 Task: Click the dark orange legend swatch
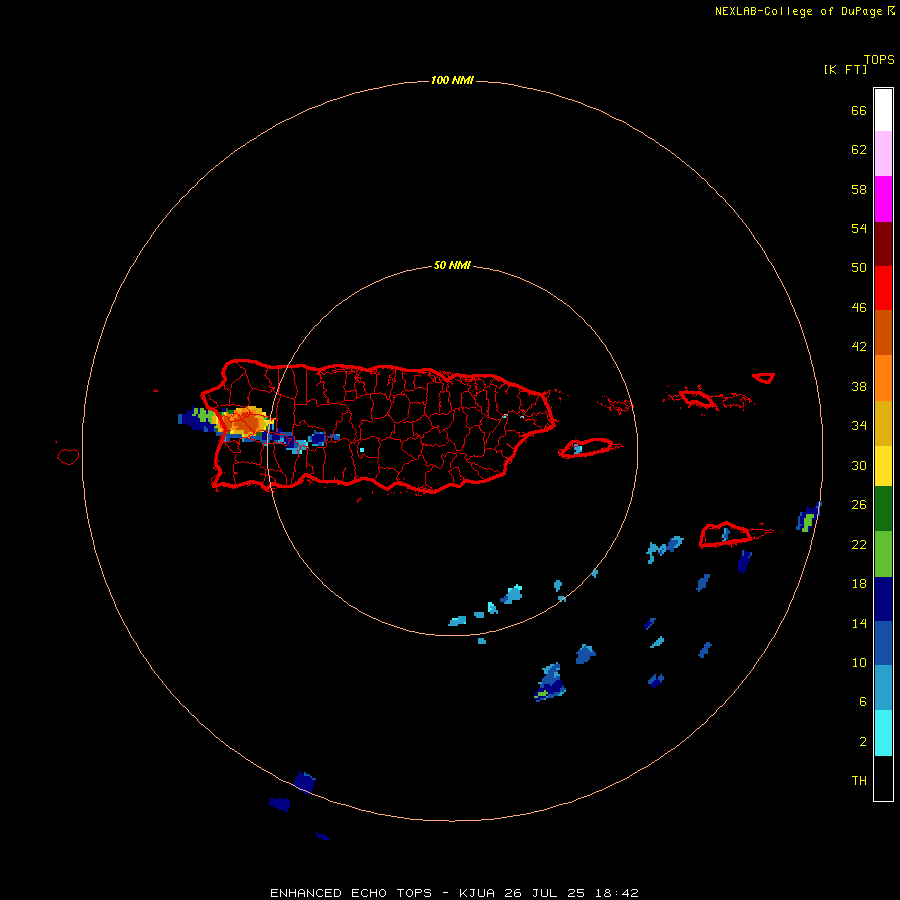click(x=883, y=332)
